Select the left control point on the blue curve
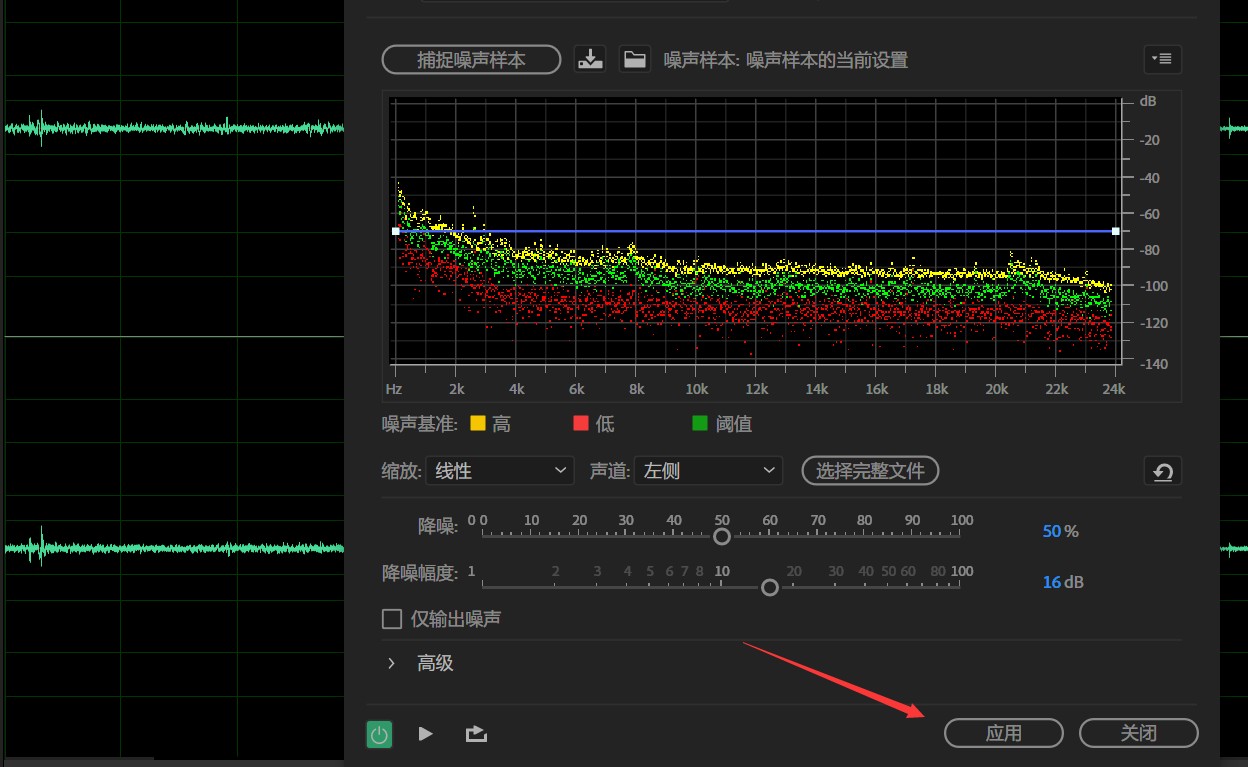This screenshot has width=1248, height=767. [x=396, y=231]
